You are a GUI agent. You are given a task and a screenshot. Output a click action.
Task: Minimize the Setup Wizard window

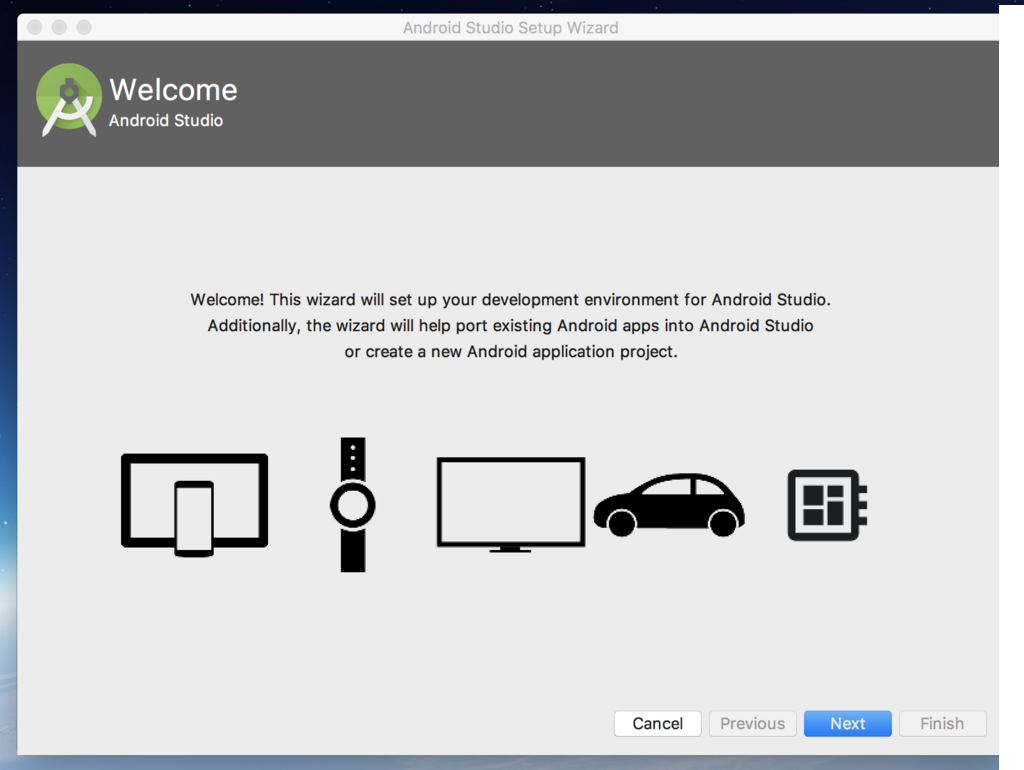59,27
